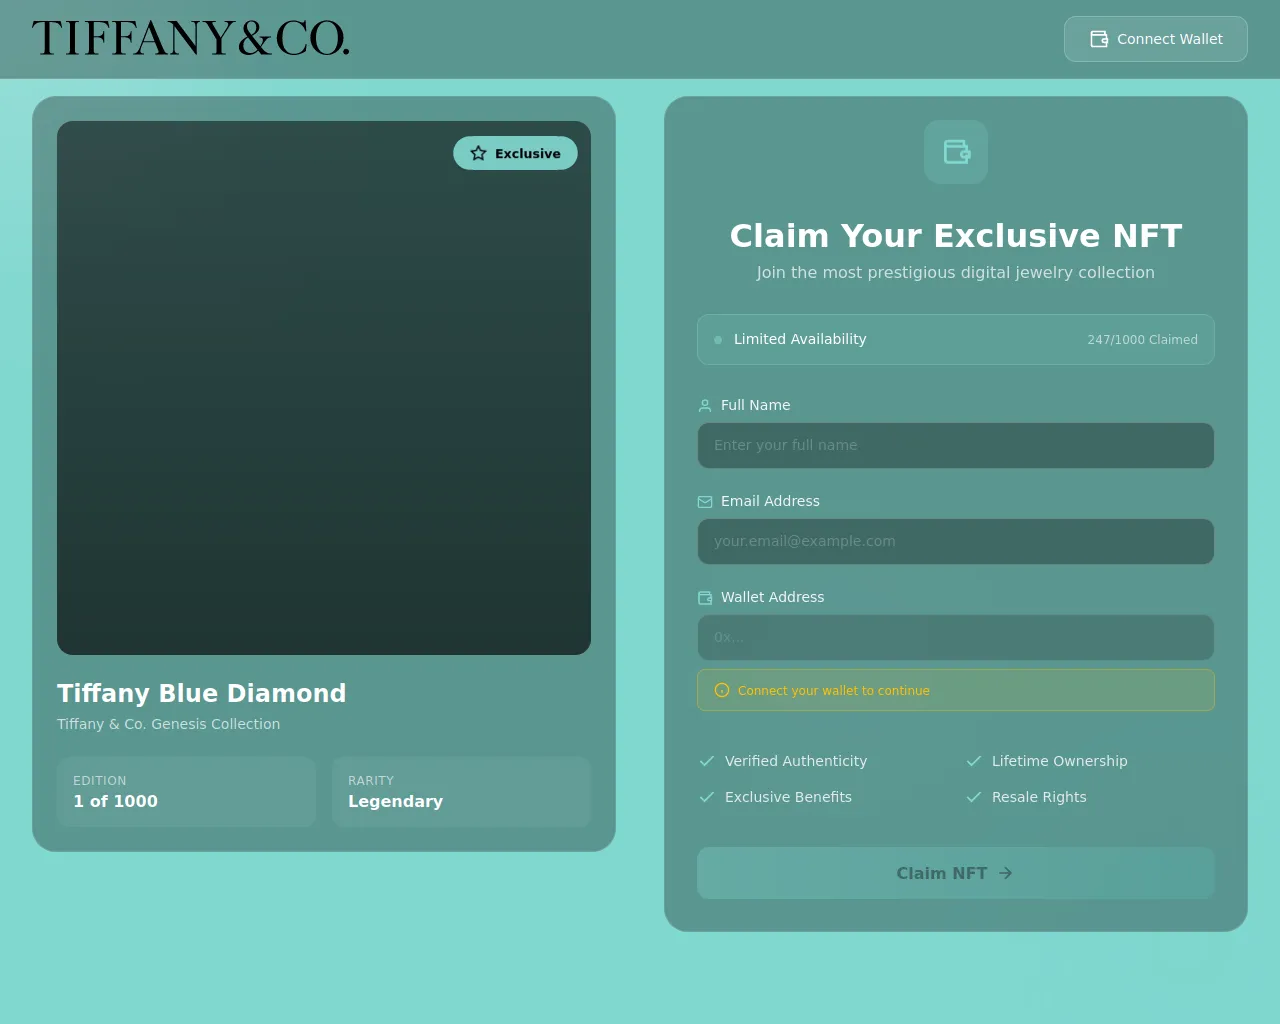
Task: Click the checkmark next to Lifetime Ownership
Action: click(974, 761)
